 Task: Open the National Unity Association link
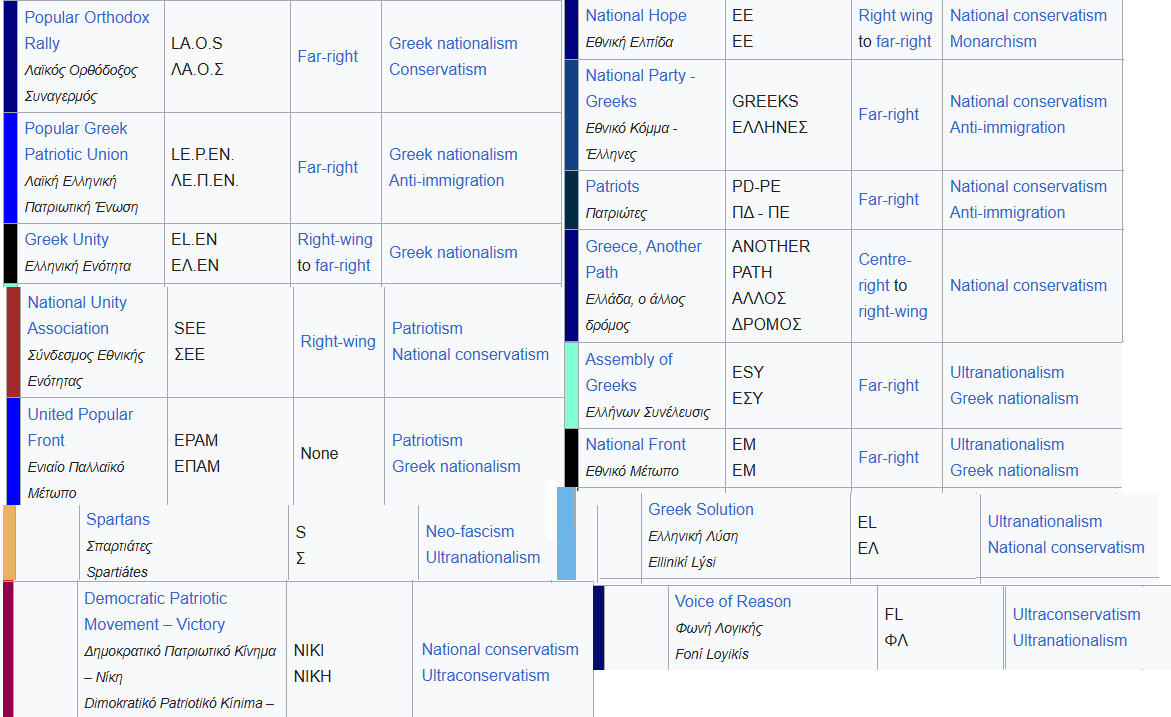coord(77,315)
